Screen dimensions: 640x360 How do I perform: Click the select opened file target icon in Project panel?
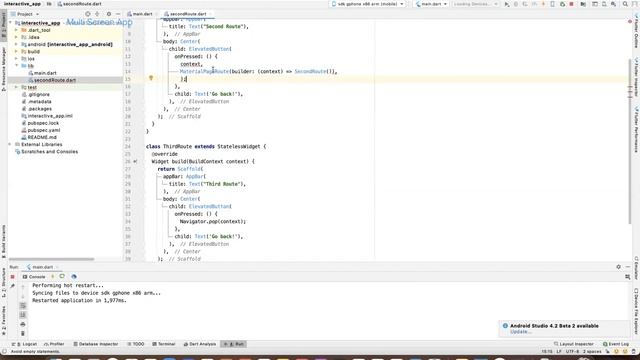(x=87, y=14)
